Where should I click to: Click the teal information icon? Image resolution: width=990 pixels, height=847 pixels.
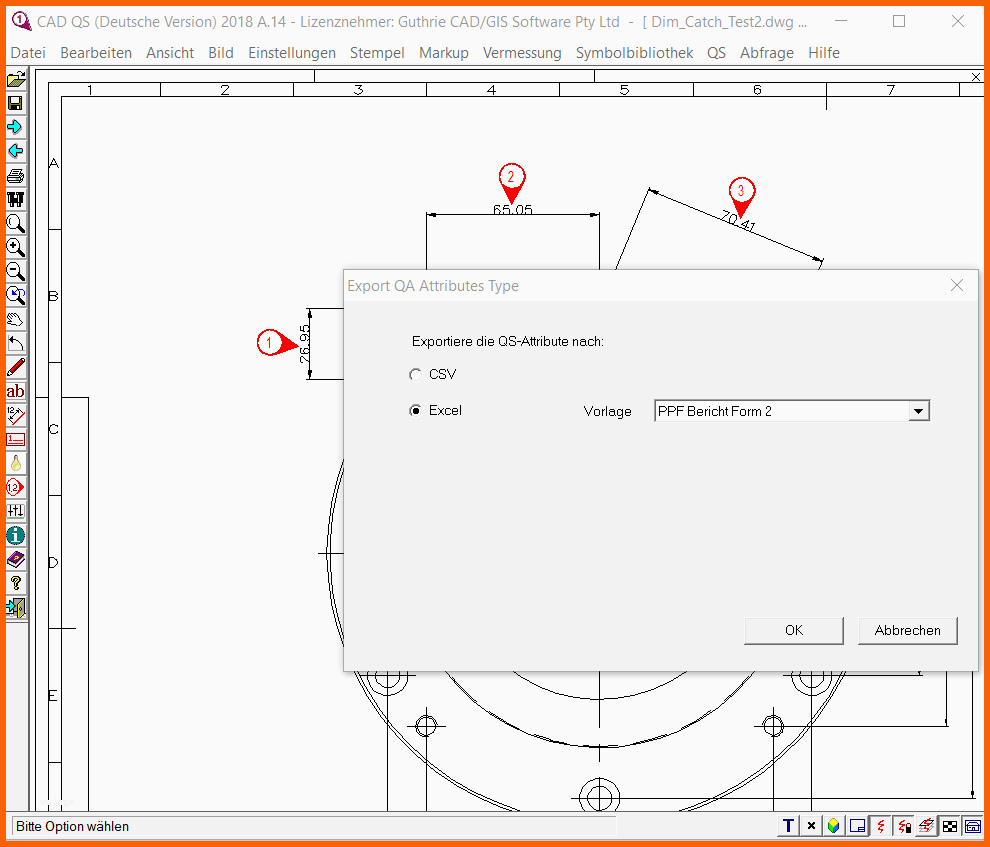[x=16, y=535]
